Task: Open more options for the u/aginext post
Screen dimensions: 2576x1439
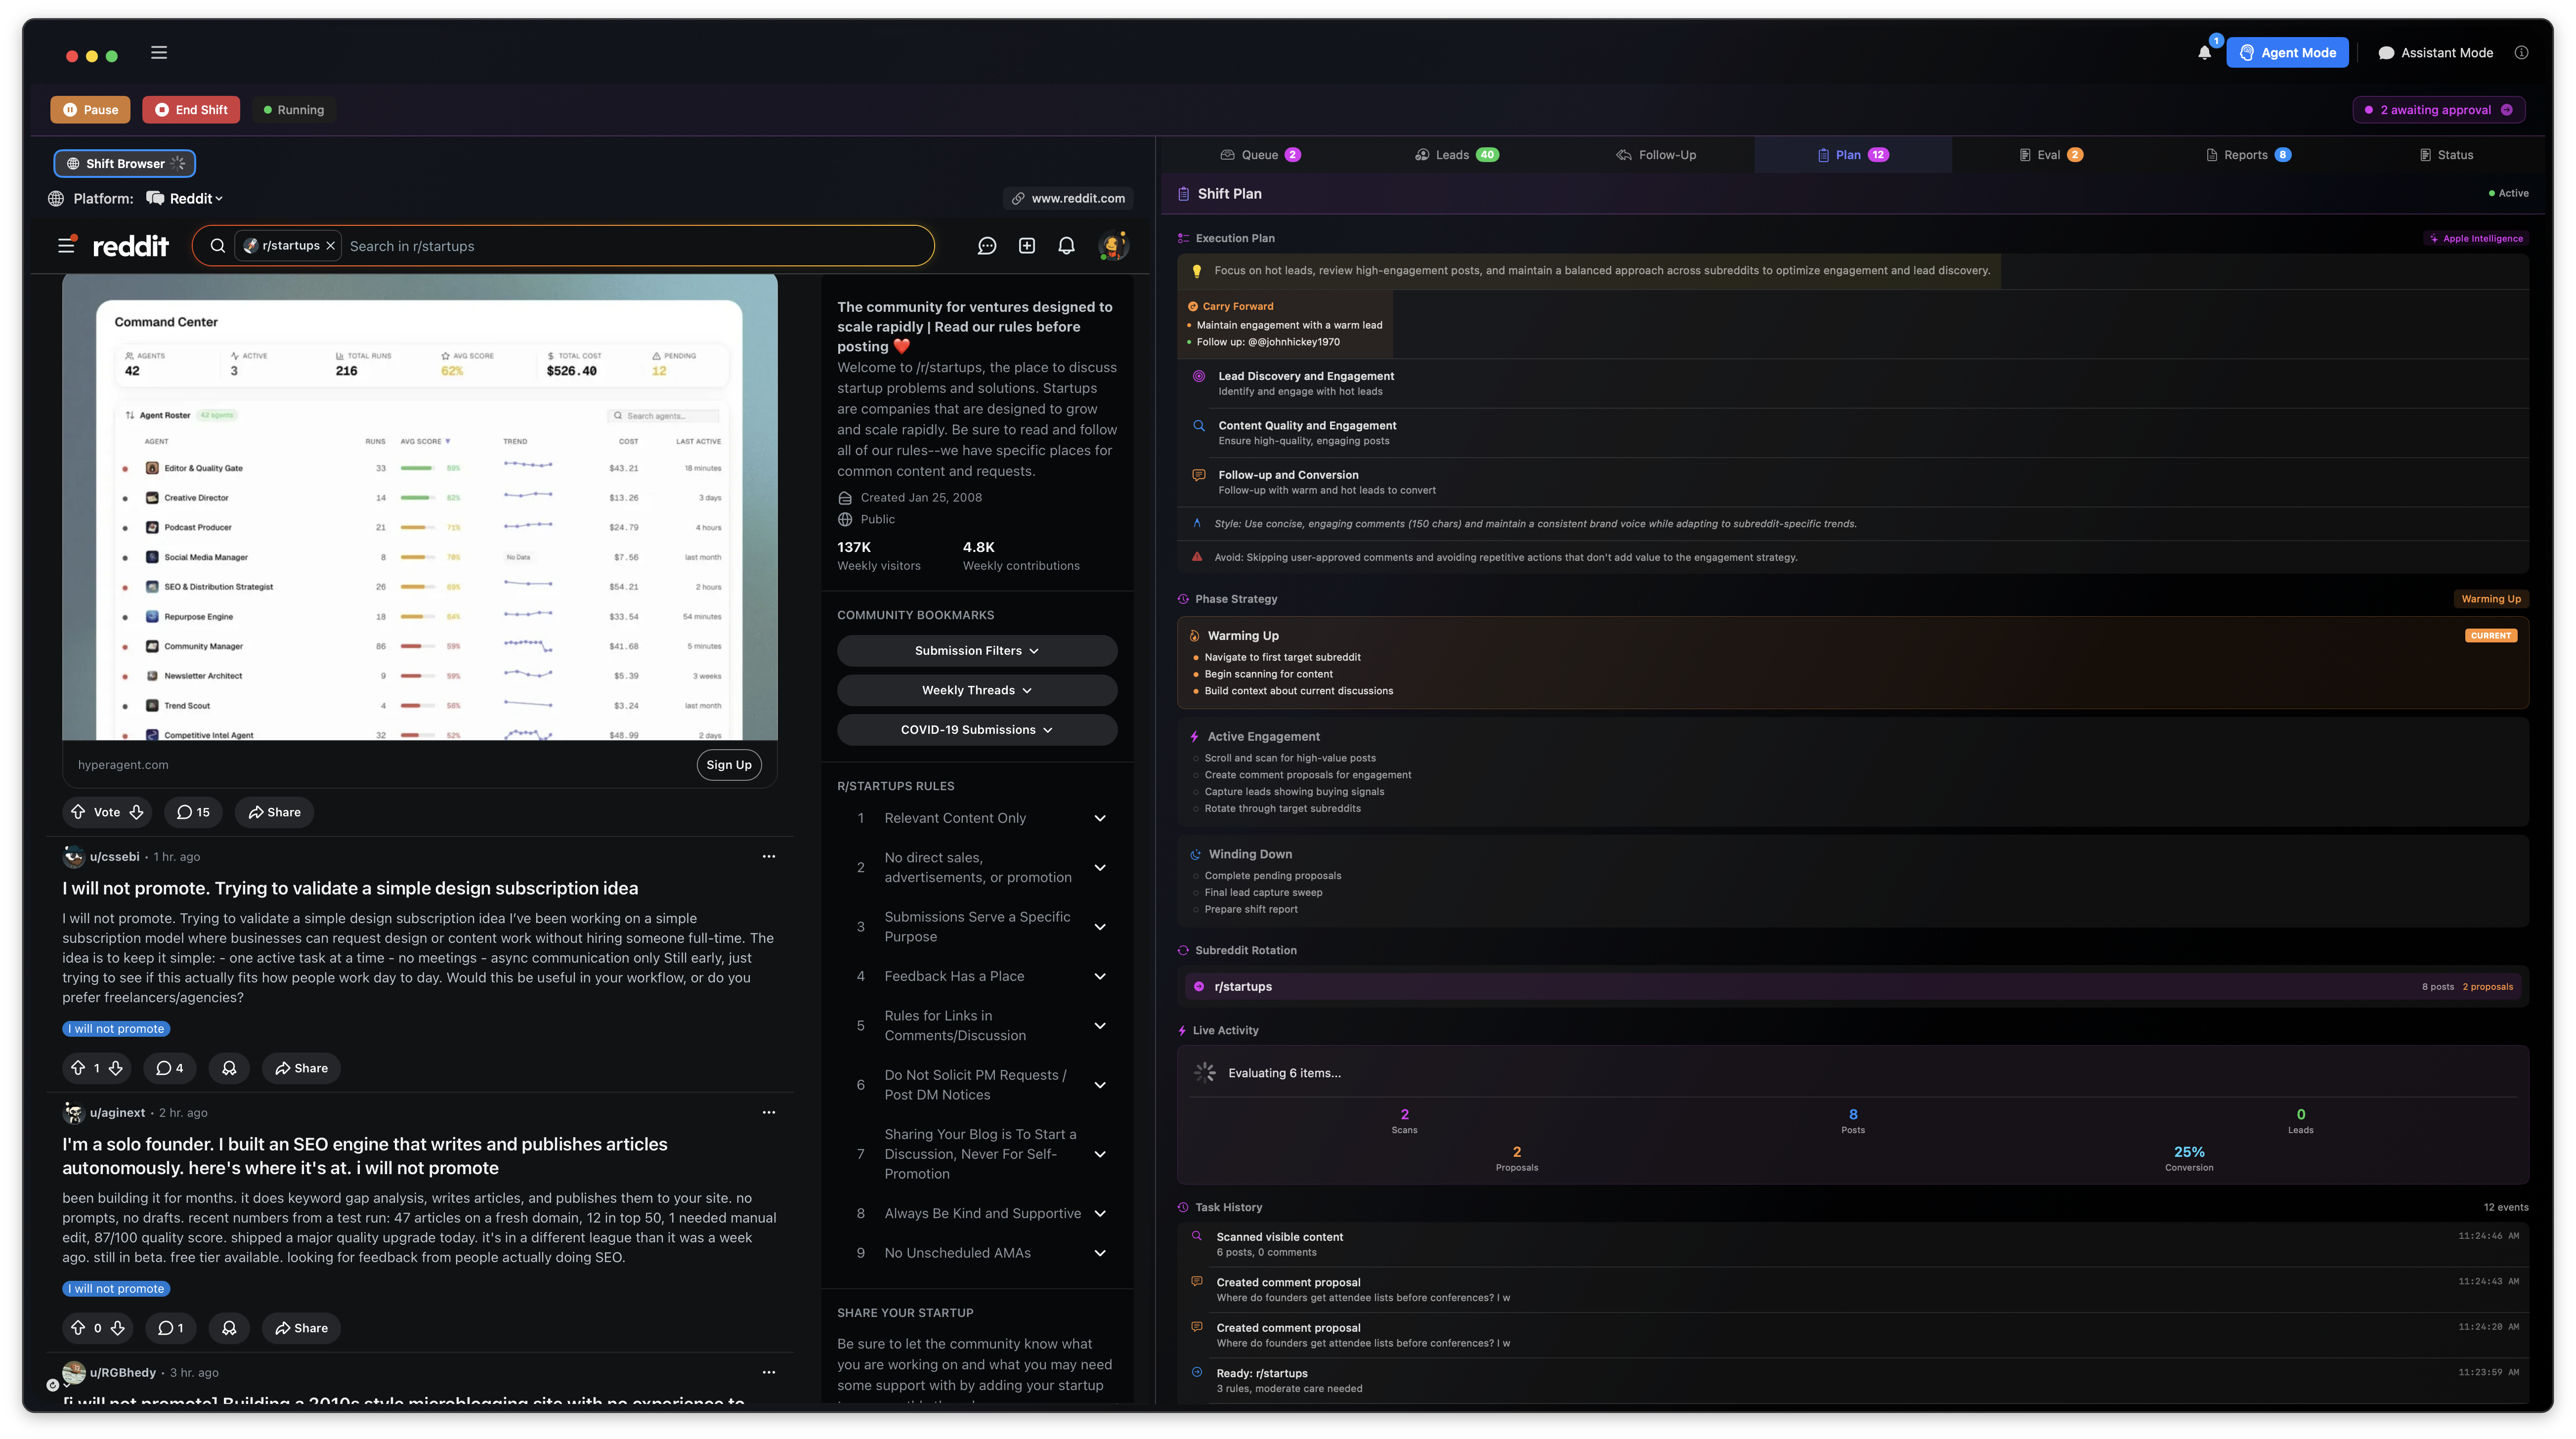Action: coord(769,1112)
